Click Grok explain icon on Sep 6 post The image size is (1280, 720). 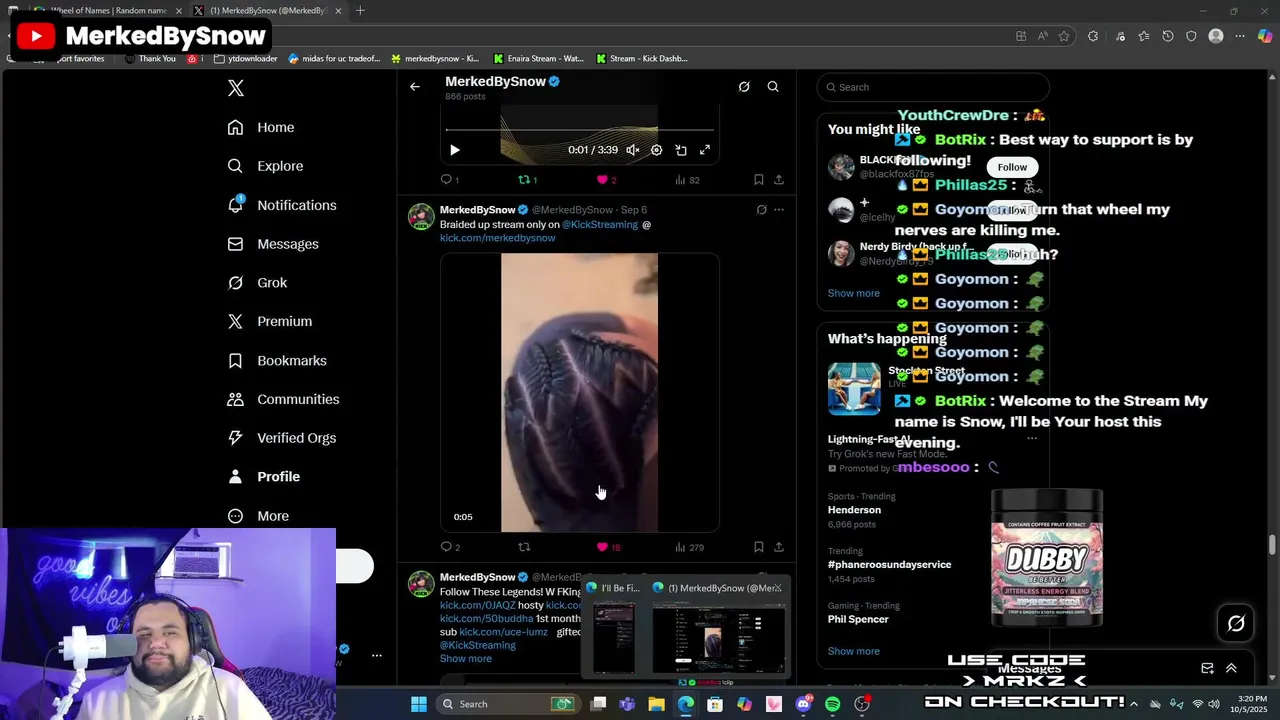pyautogui.click(x=761, y=210)
